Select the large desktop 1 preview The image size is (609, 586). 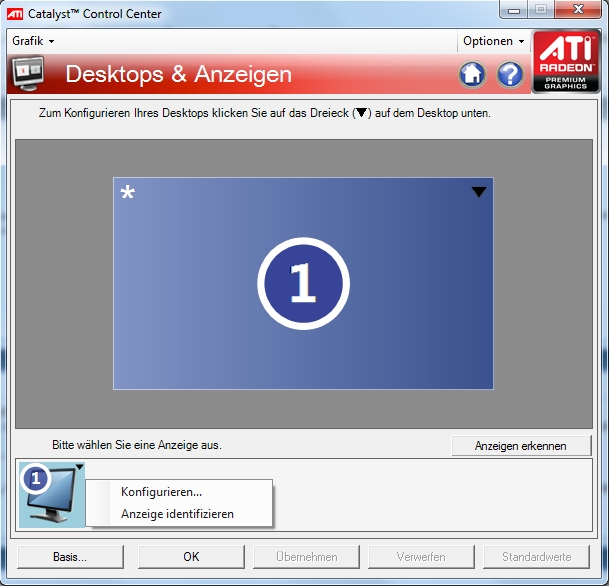pyautogui.click(x=303, y=283)
